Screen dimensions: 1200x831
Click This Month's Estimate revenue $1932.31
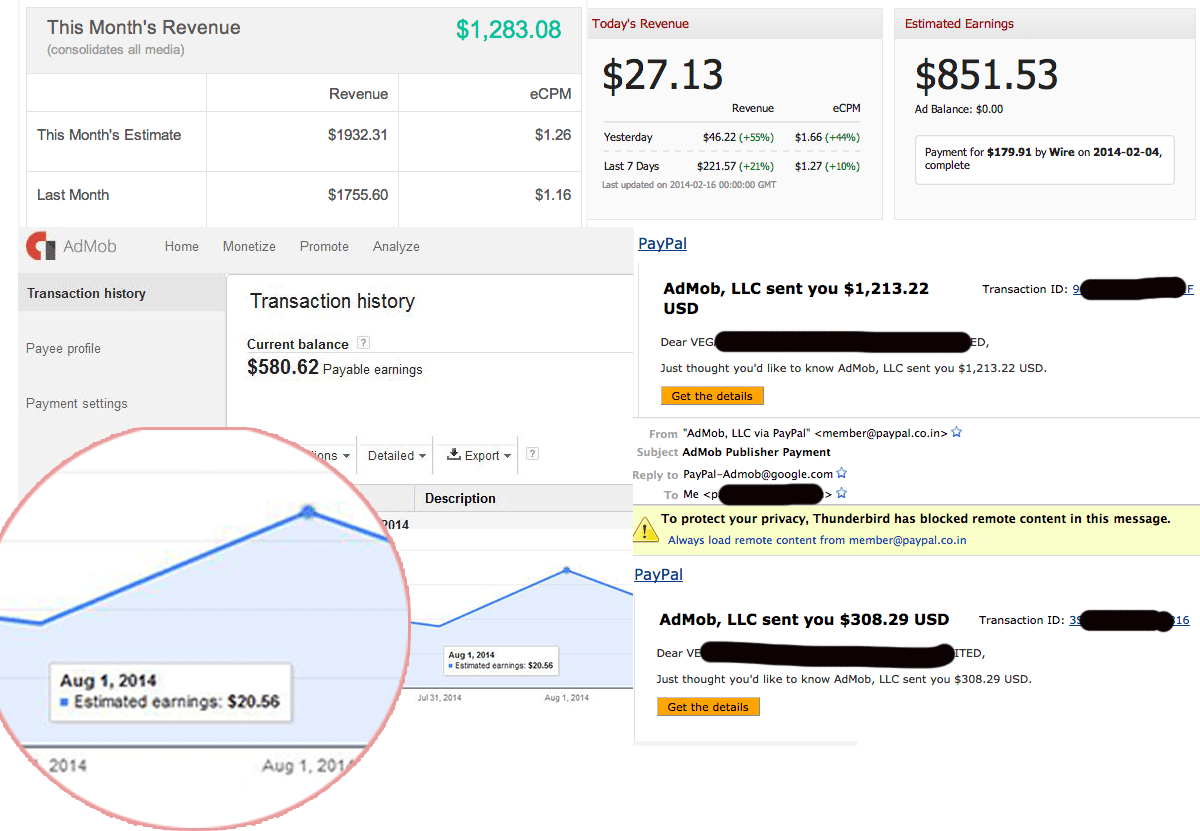point(358,135)
